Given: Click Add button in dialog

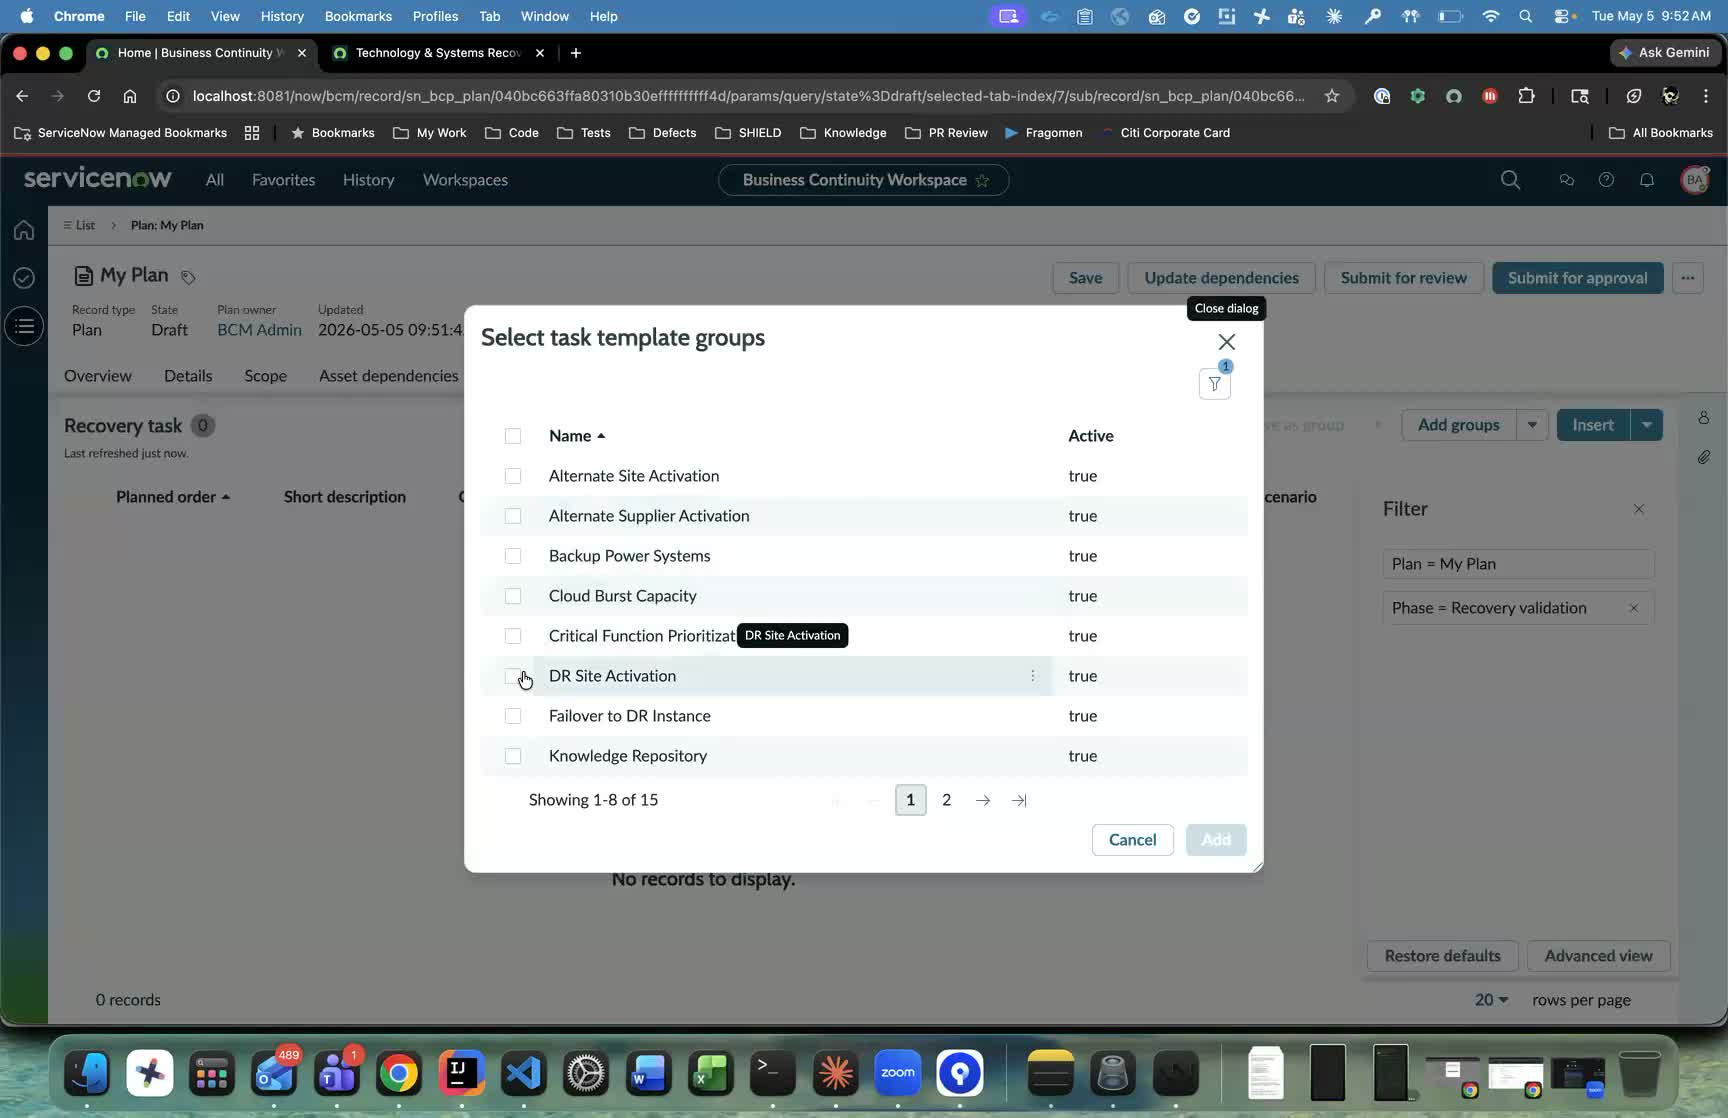Looking at the screenshot, I should point(1216,840).
